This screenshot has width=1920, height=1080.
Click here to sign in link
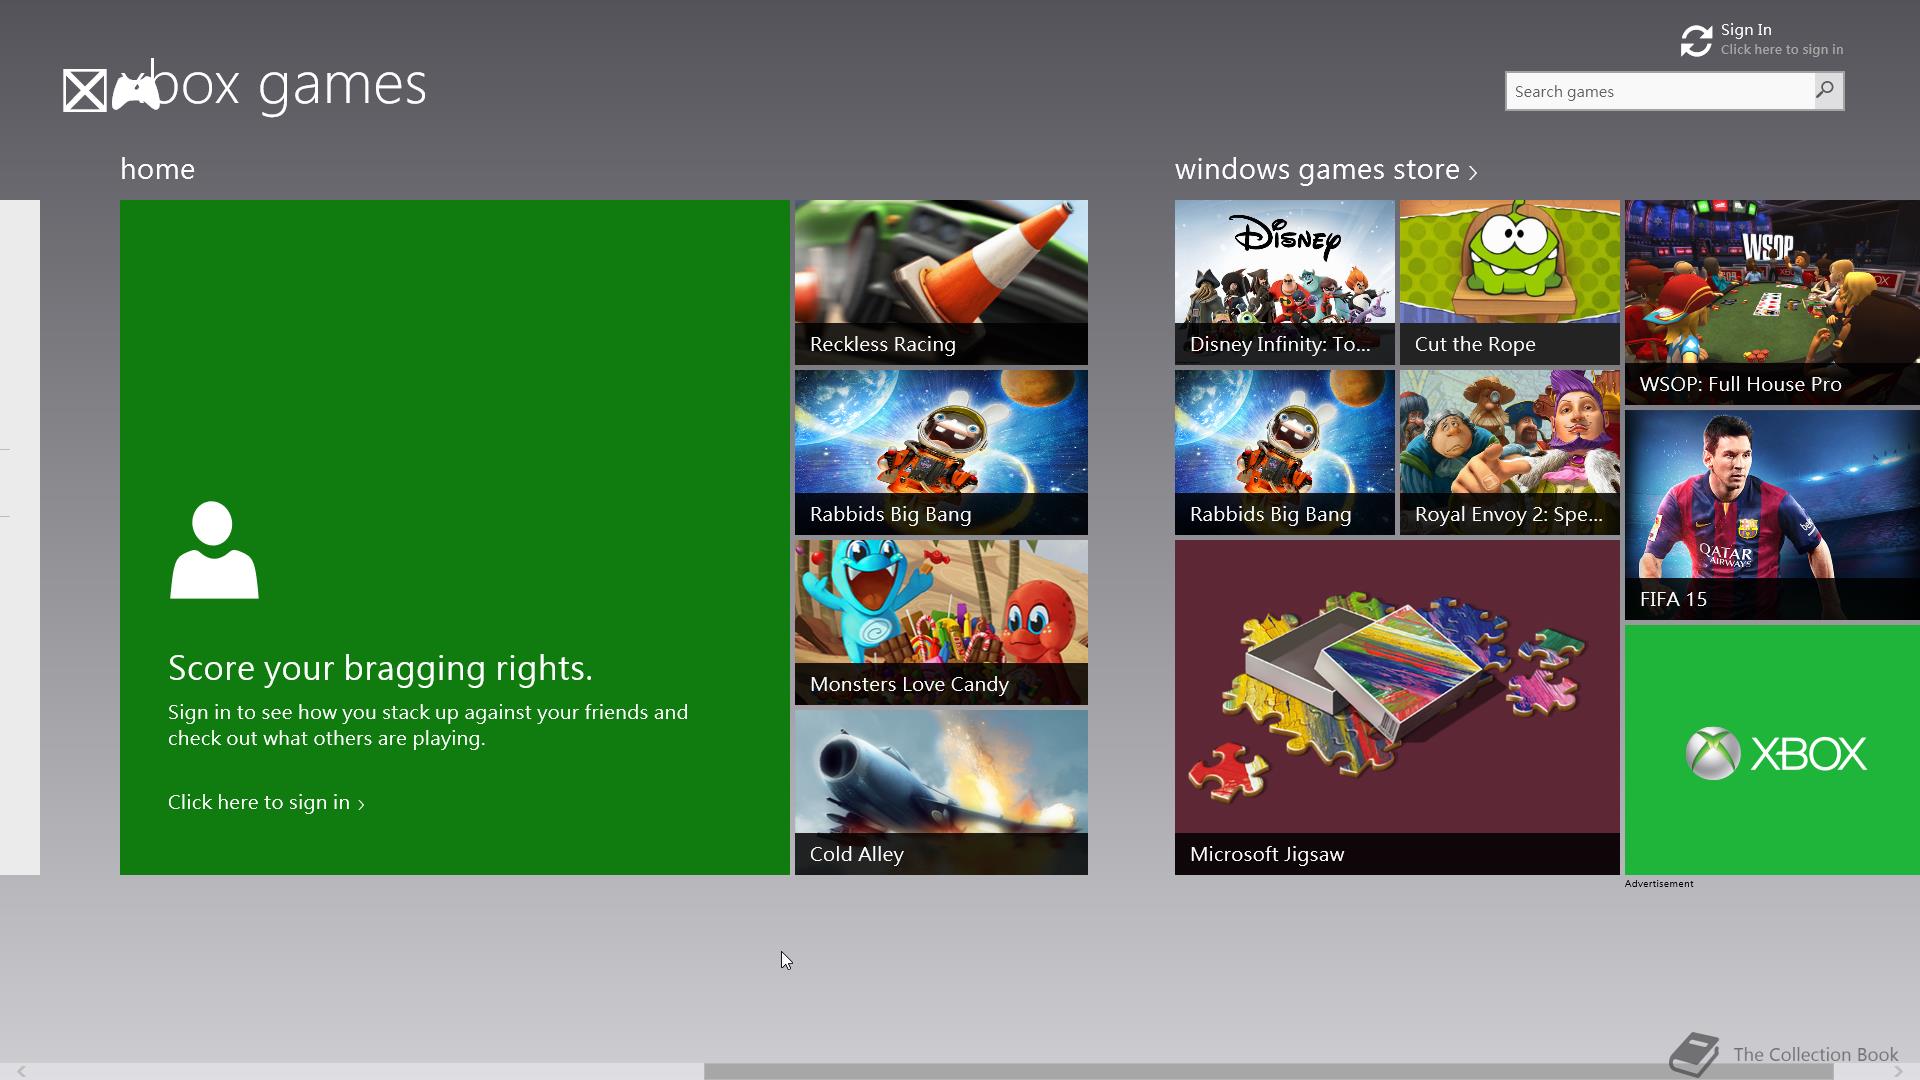pyautogui.click(x=266, y=803)
